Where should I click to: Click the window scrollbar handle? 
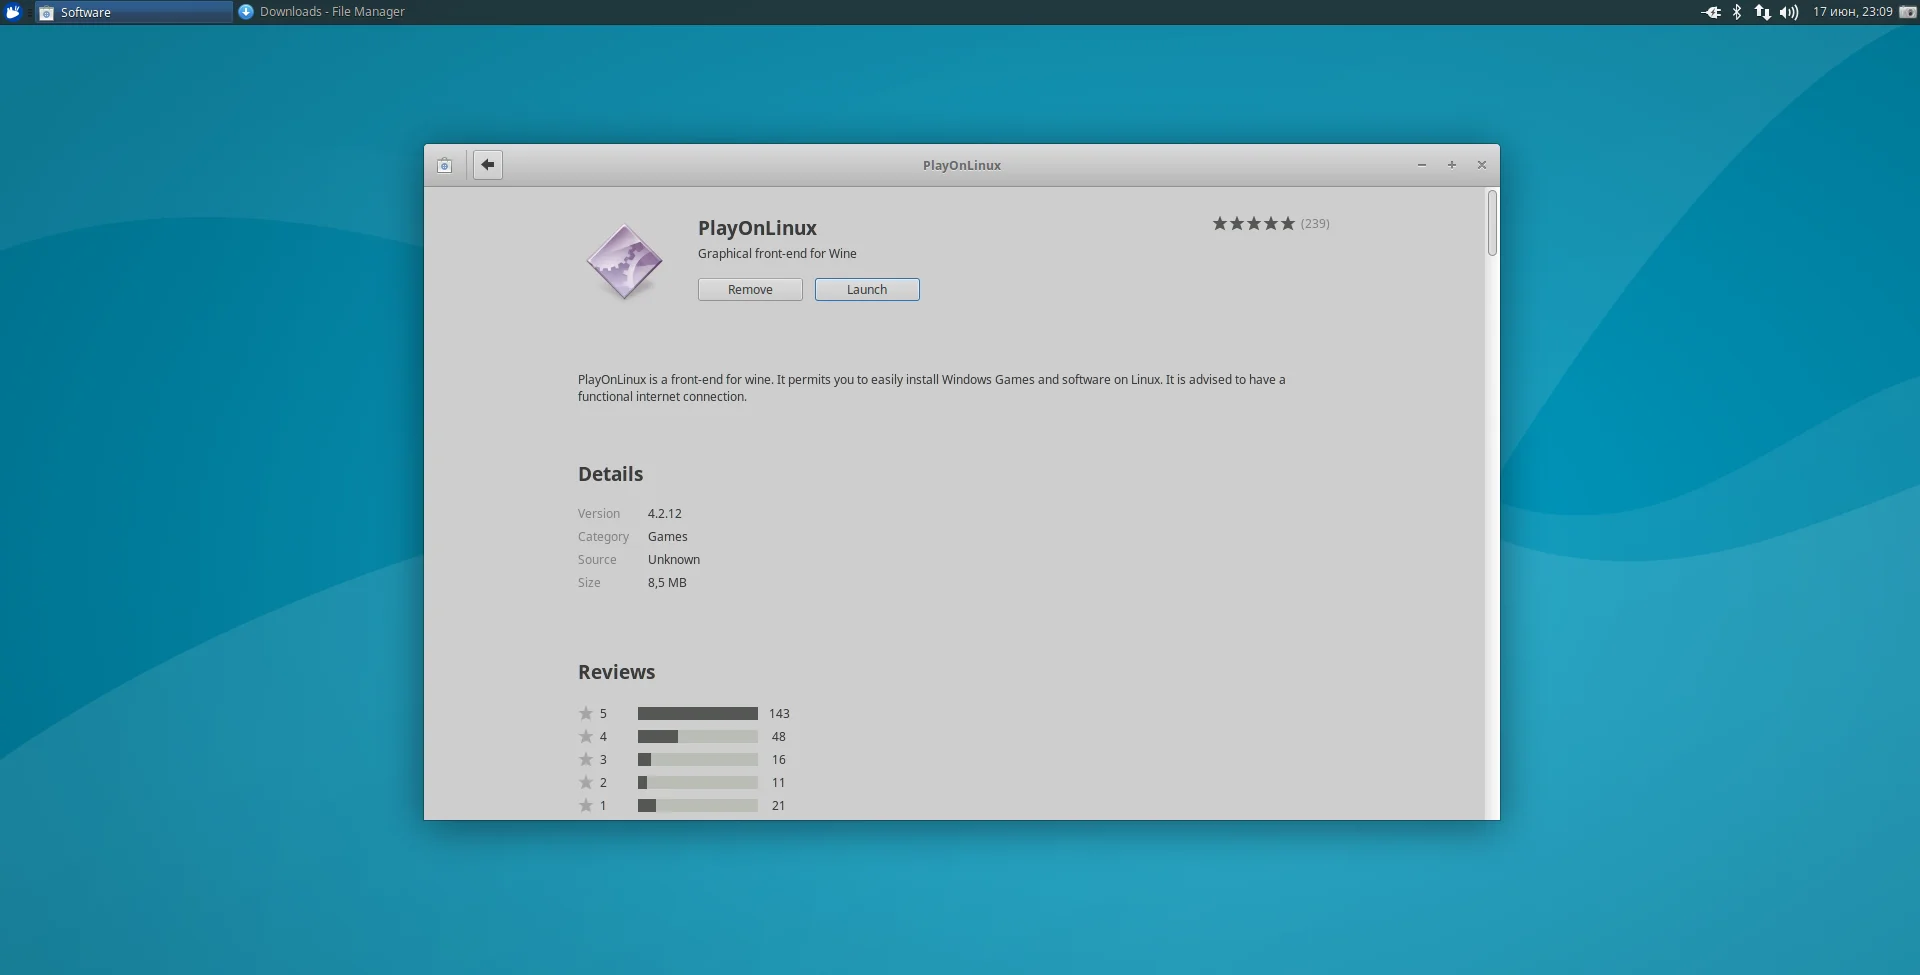(1492, 223)
